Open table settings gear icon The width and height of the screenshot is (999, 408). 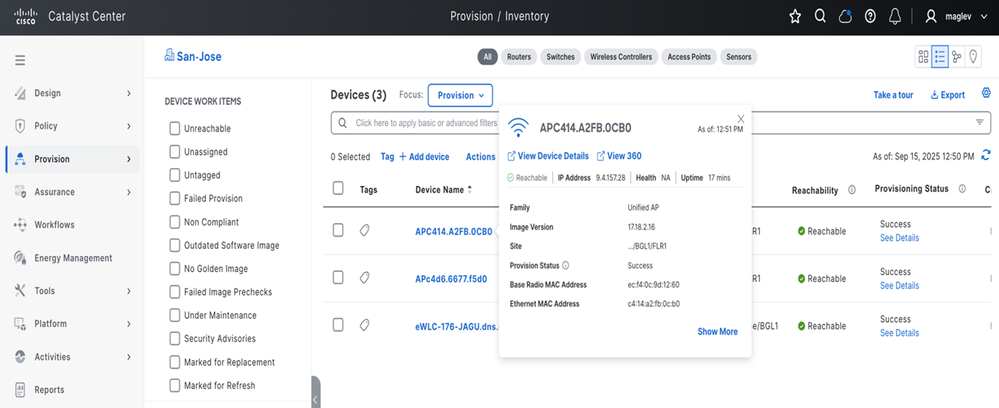click(x=986, y=93)
